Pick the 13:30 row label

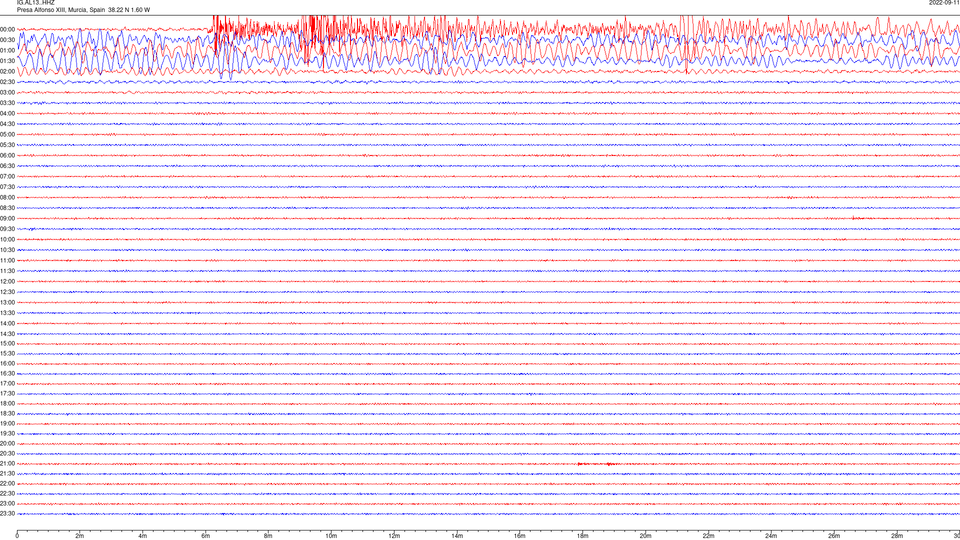coord(7,313)
